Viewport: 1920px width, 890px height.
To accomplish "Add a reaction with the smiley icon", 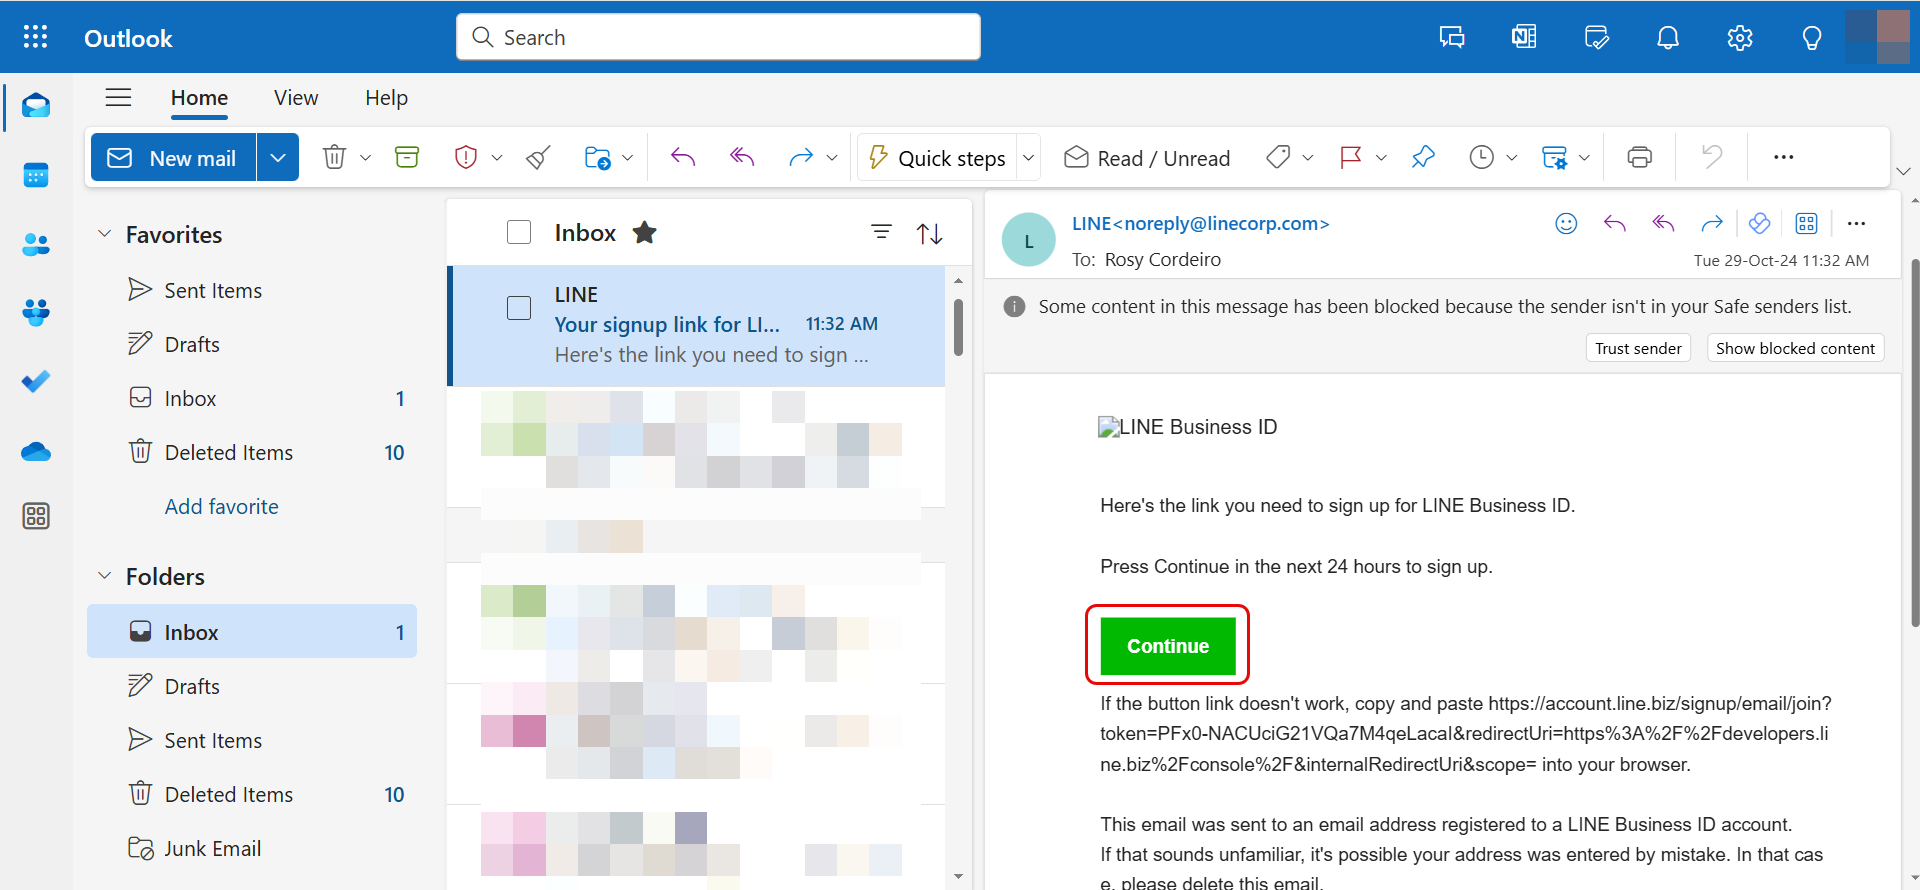I will coord(1566,224).
